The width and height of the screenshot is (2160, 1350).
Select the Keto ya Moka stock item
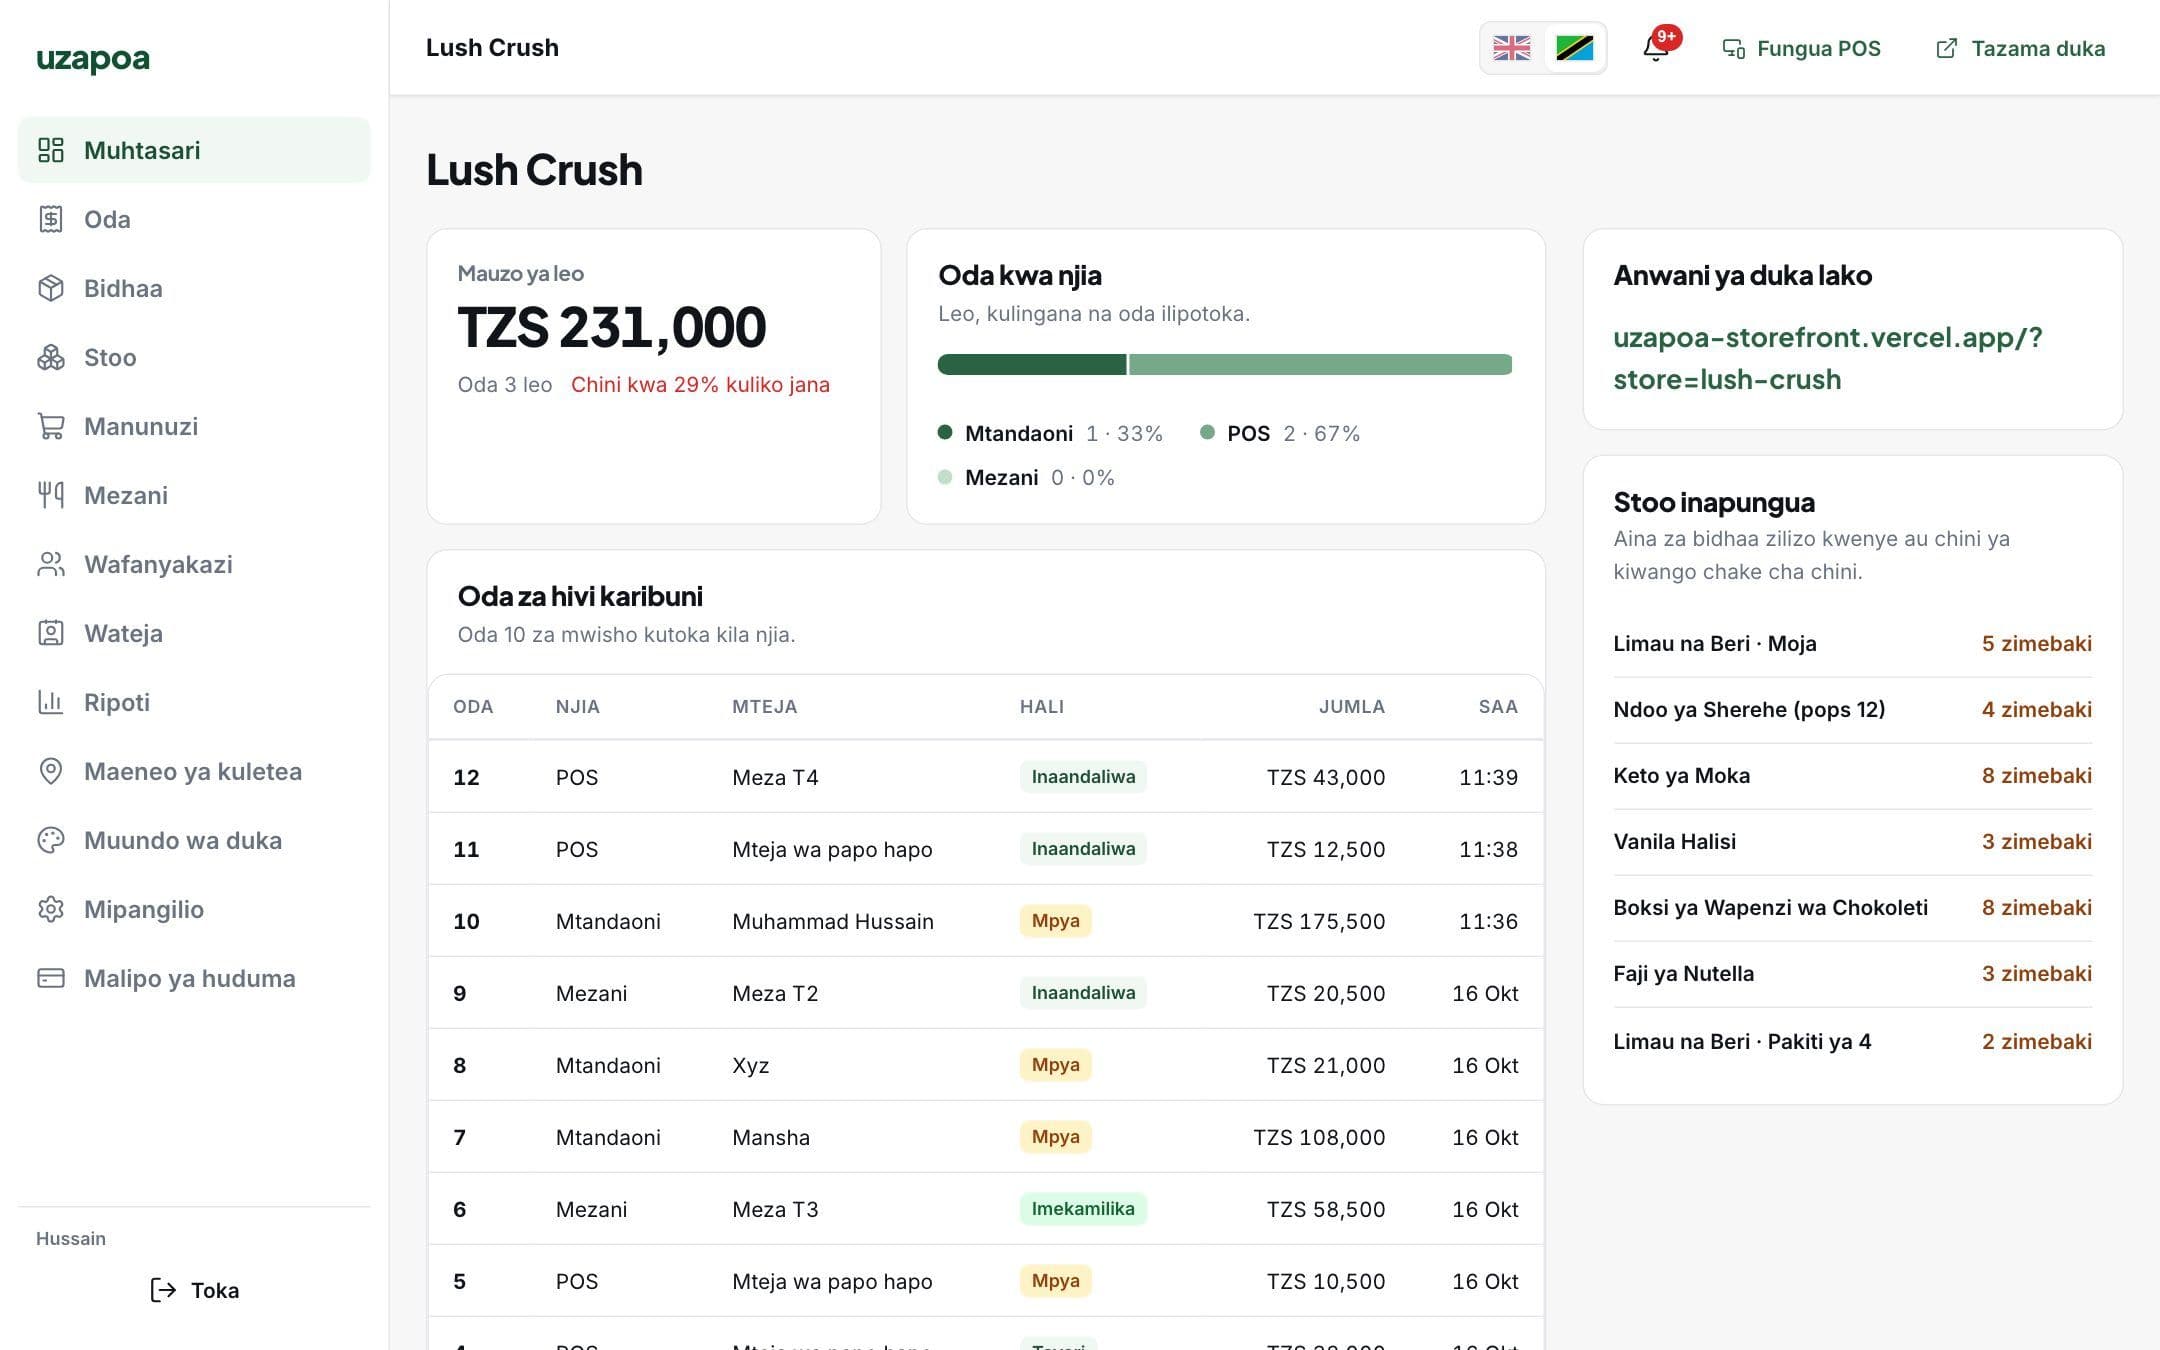point(1852,775)
